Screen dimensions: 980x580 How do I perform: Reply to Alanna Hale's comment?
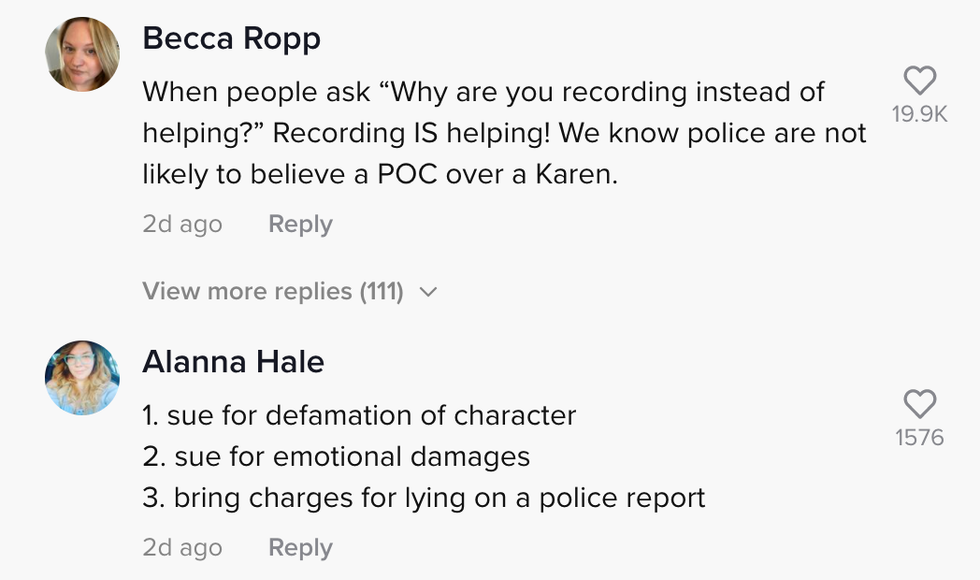tap(300, 548)
